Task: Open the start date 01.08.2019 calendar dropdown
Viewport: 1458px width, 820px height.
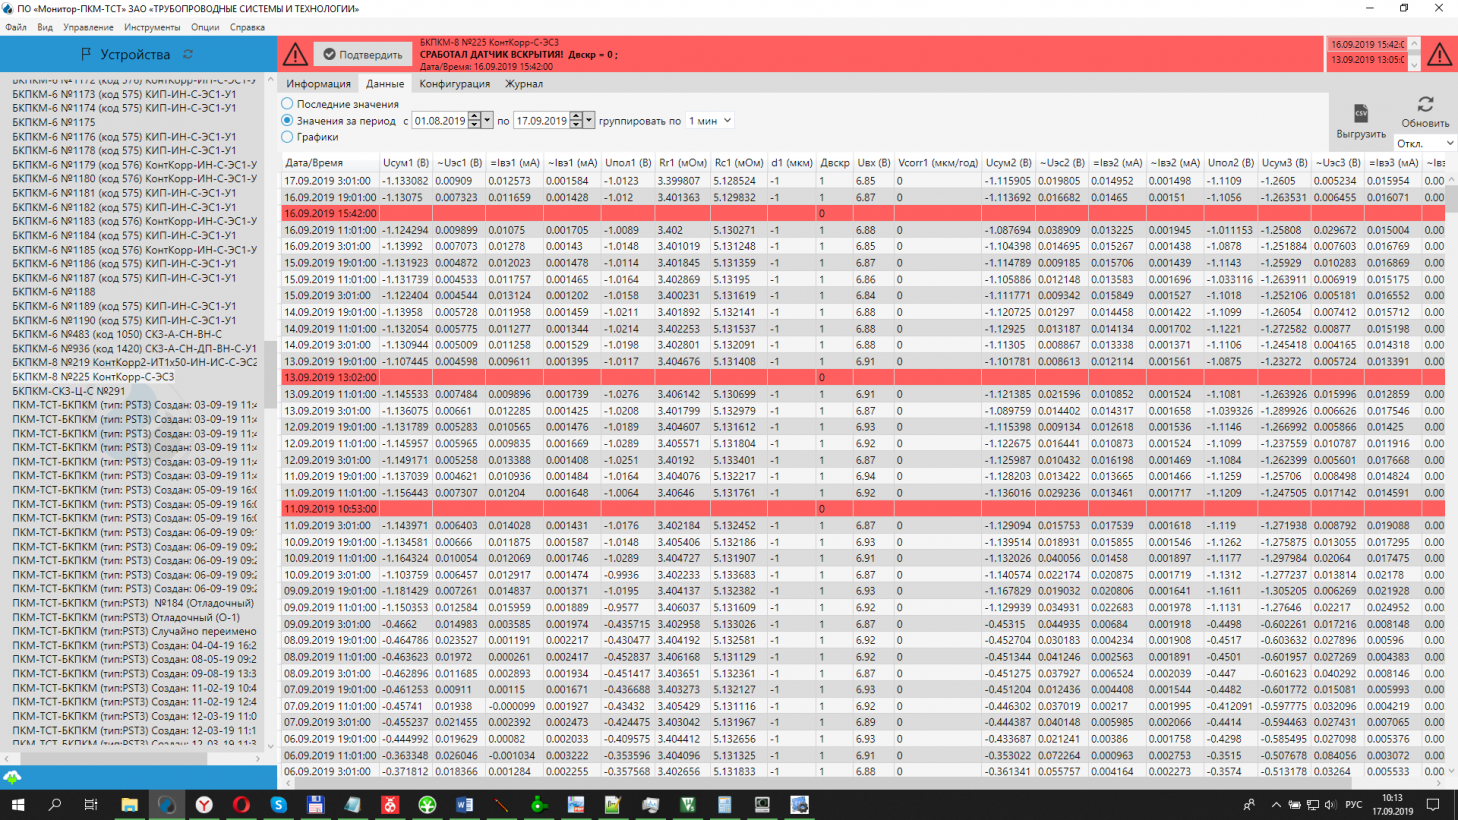Action: coord(487,121)
